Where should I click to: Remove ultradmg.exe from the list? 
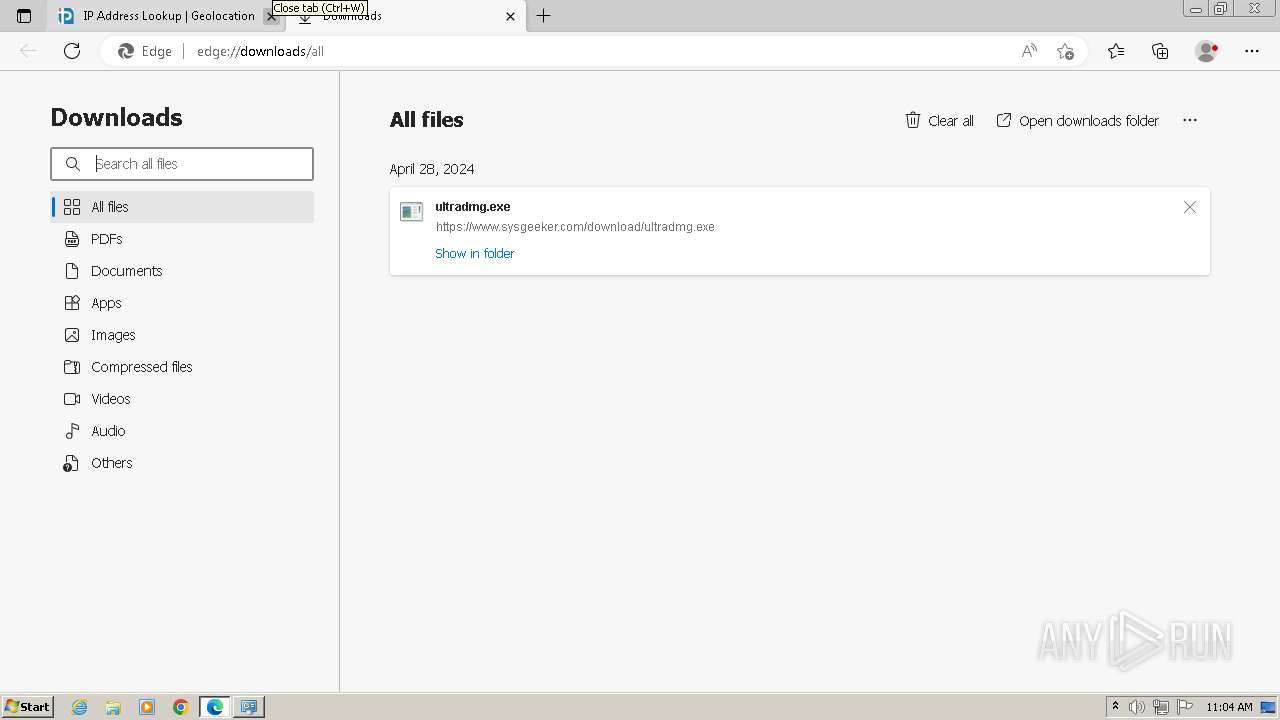(1190, 207)
